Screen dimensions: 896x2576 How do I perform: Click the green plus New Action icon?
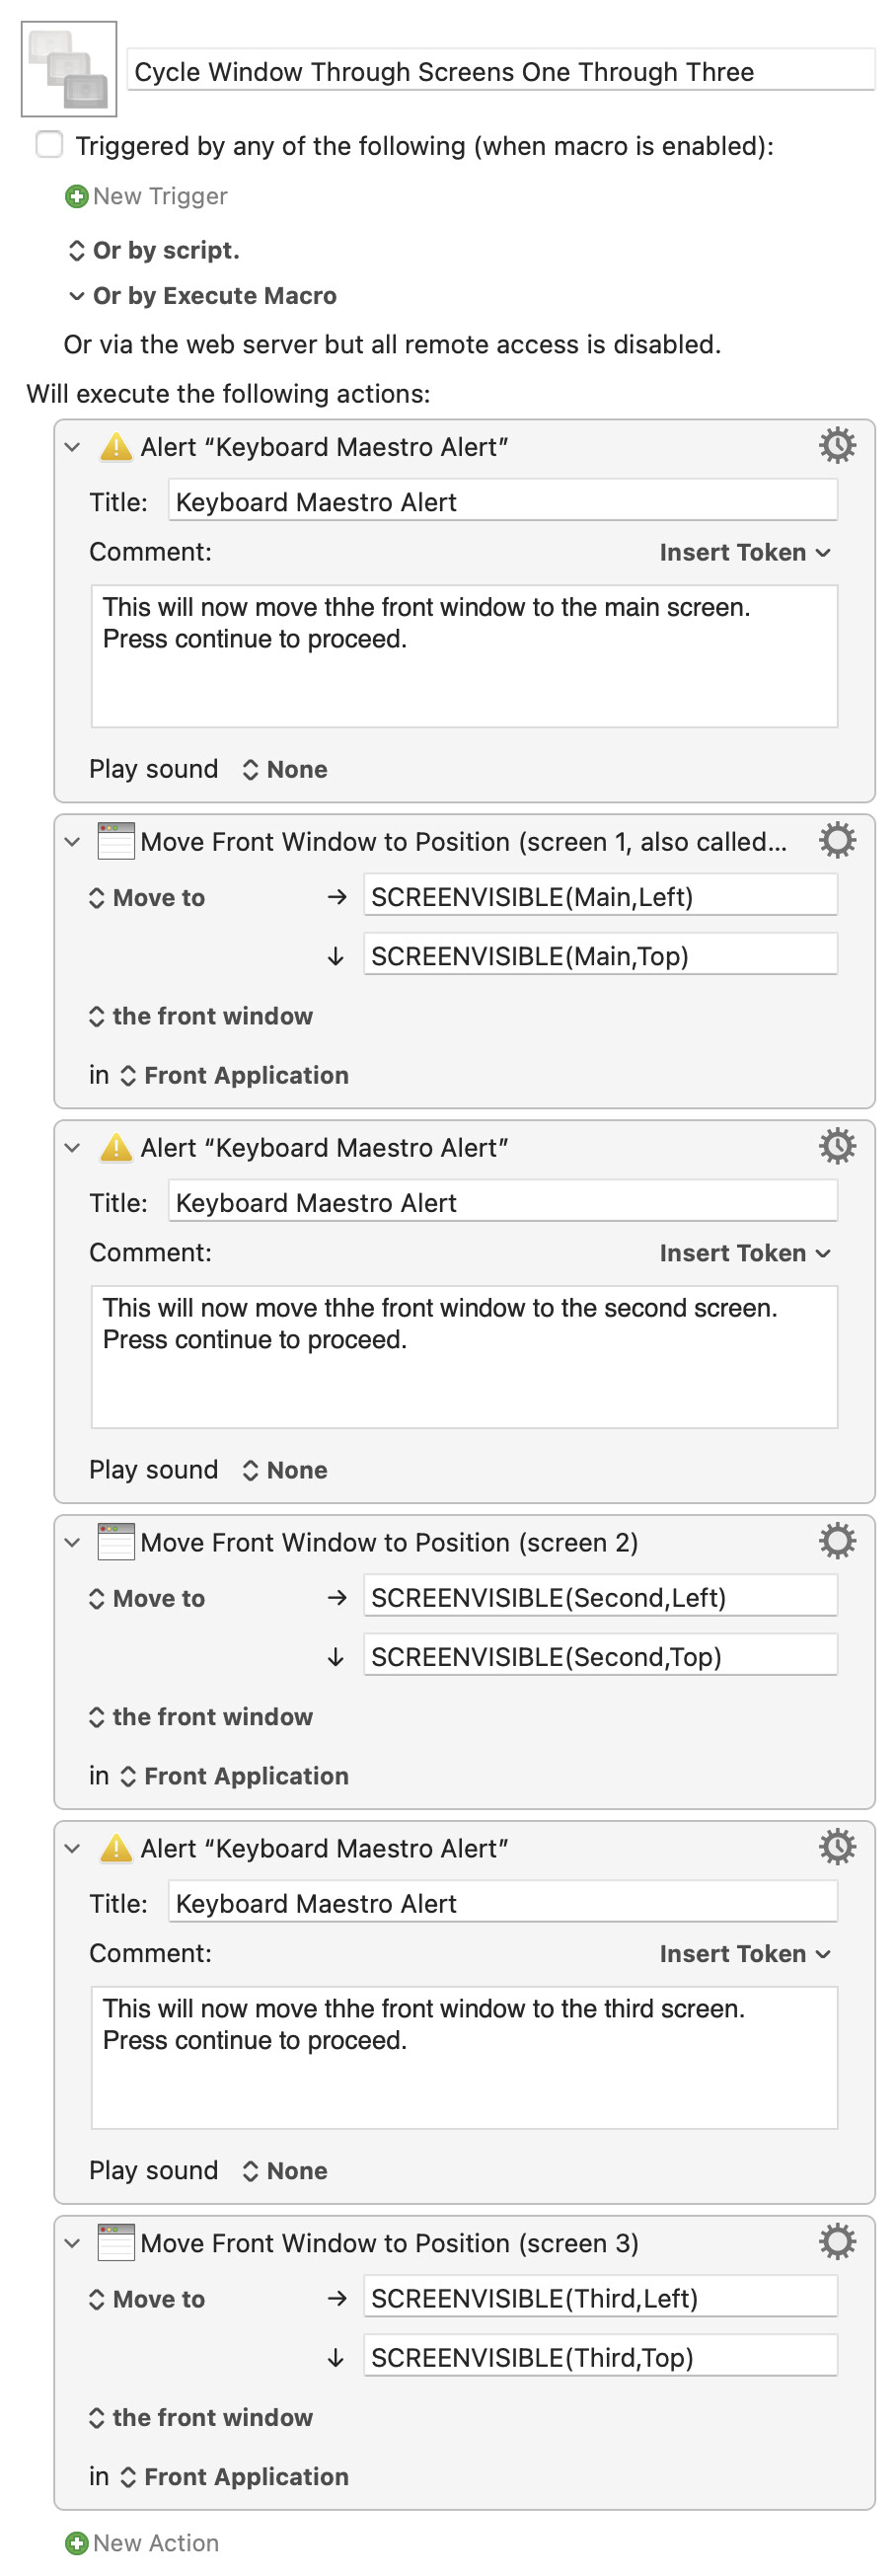pos(76,2543)
